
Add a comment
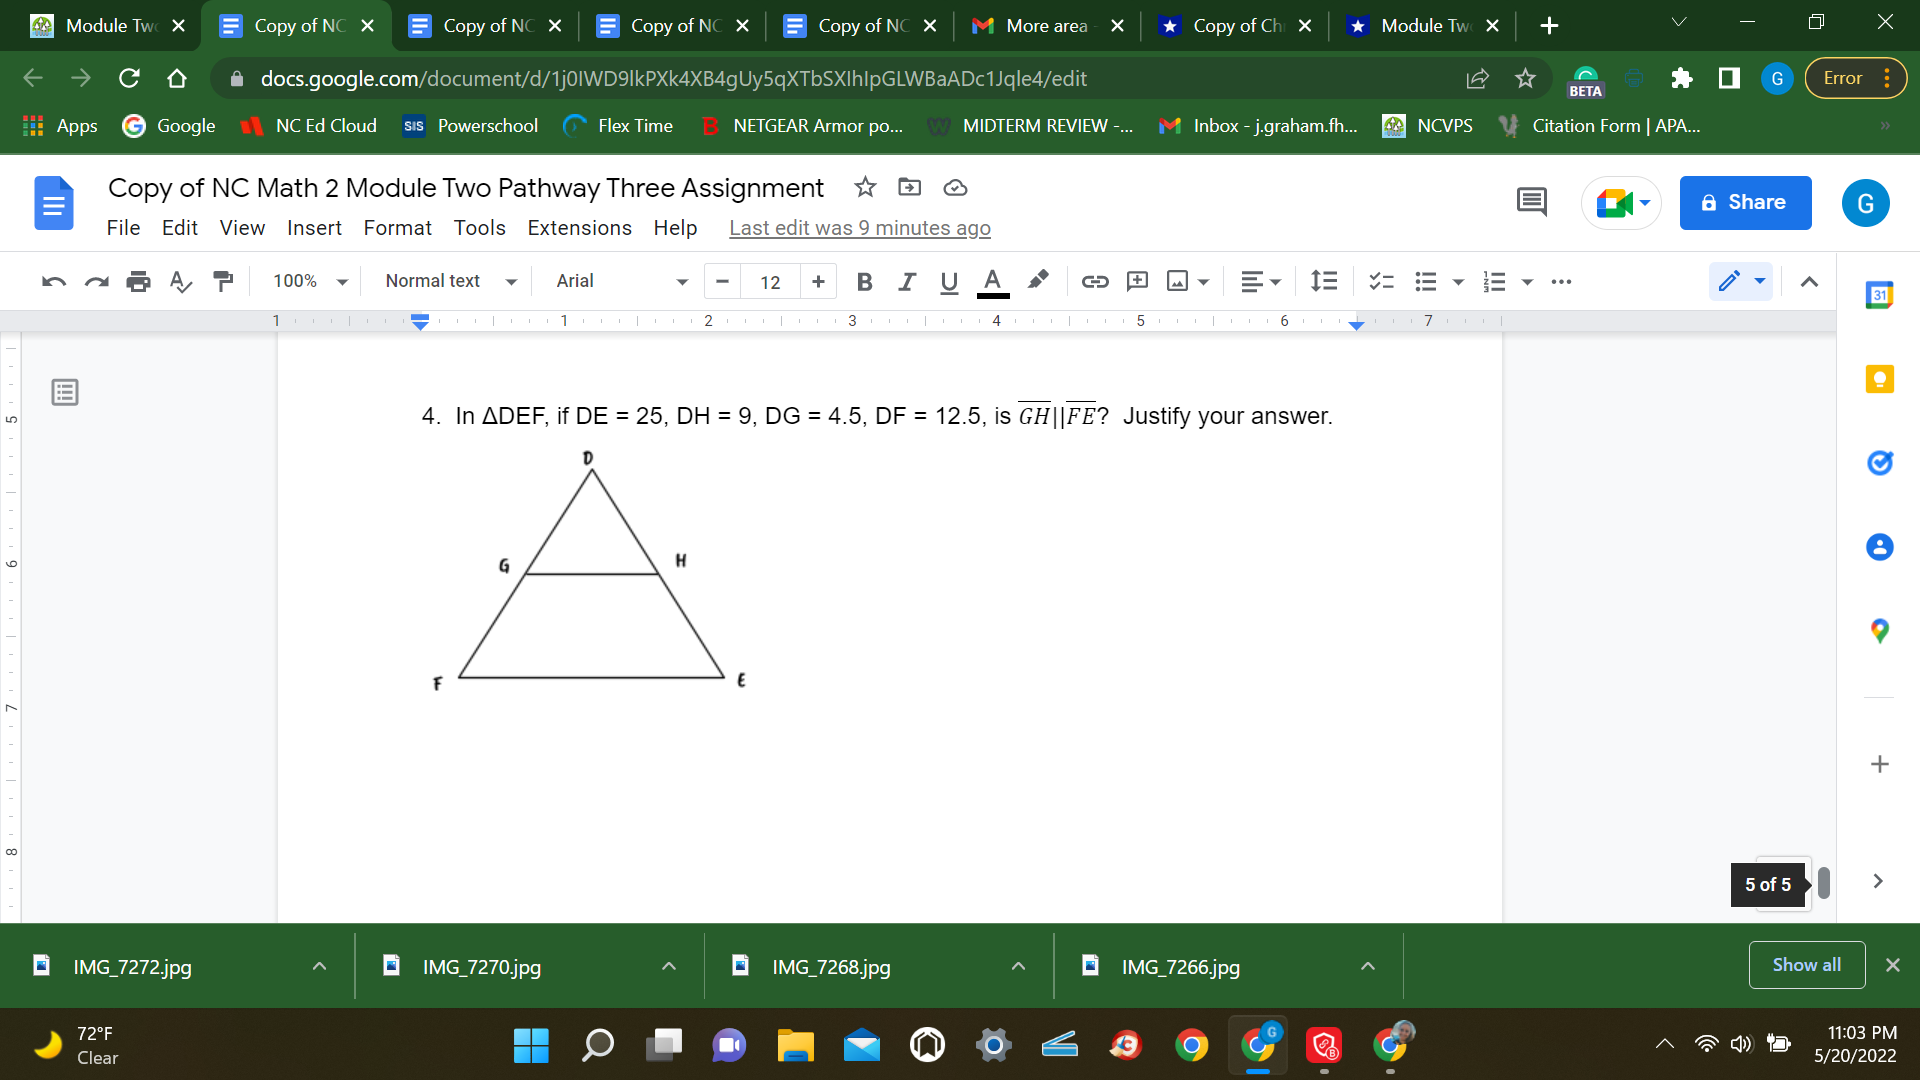coord(1137,281)
